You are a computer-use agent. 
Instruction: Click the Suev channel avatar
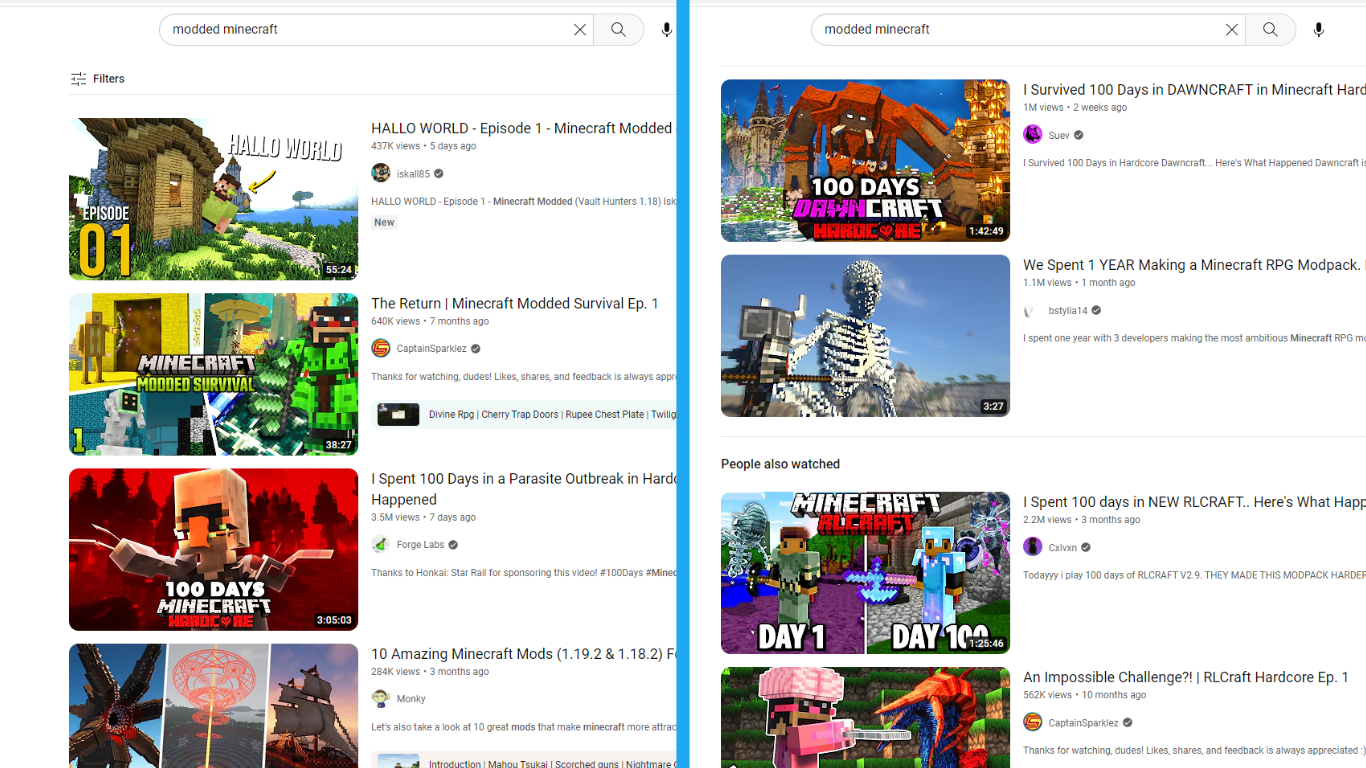1032,134
